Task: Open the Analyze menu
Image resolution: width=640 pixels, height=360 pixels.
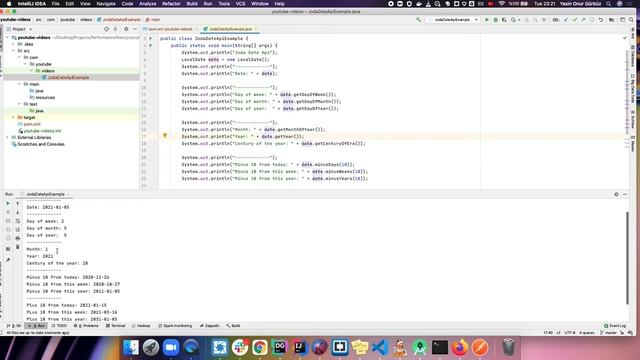Action: click(148, 4)
